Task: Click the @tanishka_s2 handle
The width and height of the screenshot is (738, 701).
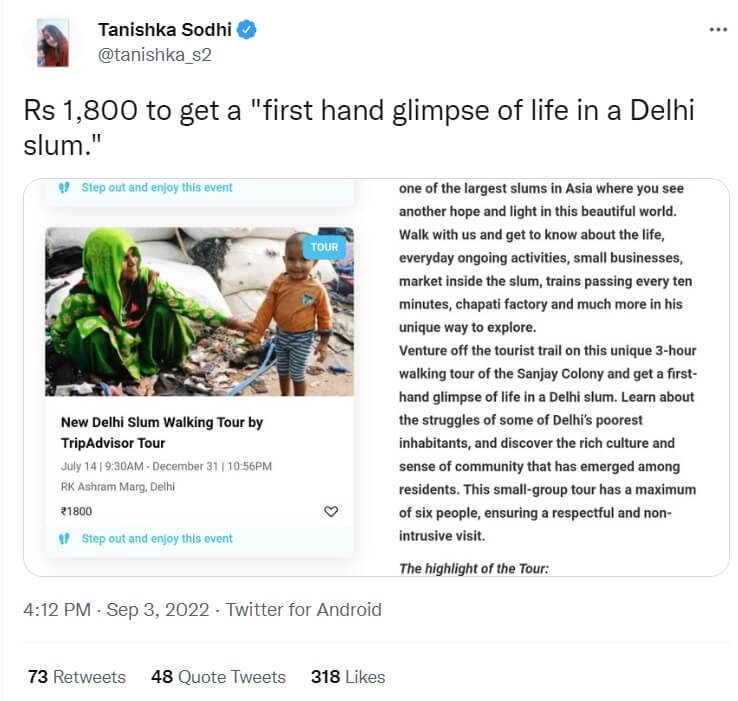Action: point(154,55)
